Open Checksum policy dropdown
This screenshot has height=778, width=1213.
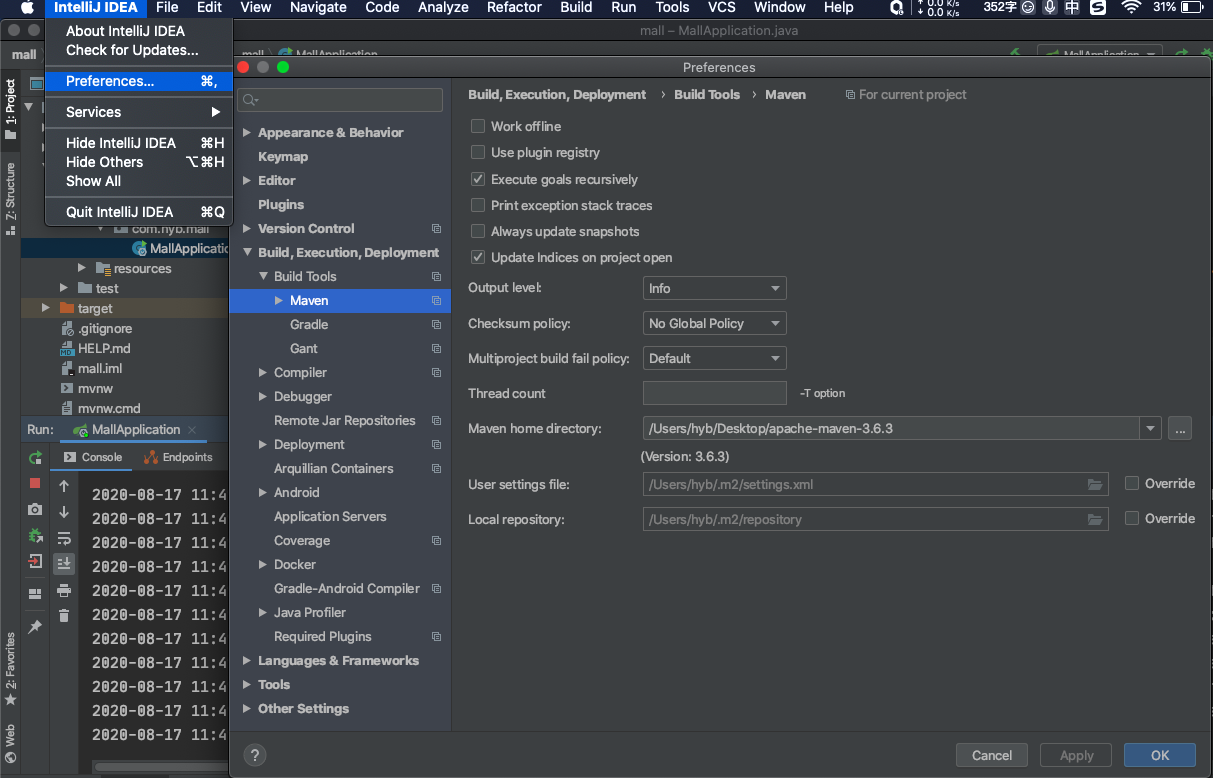pos(714,323)
